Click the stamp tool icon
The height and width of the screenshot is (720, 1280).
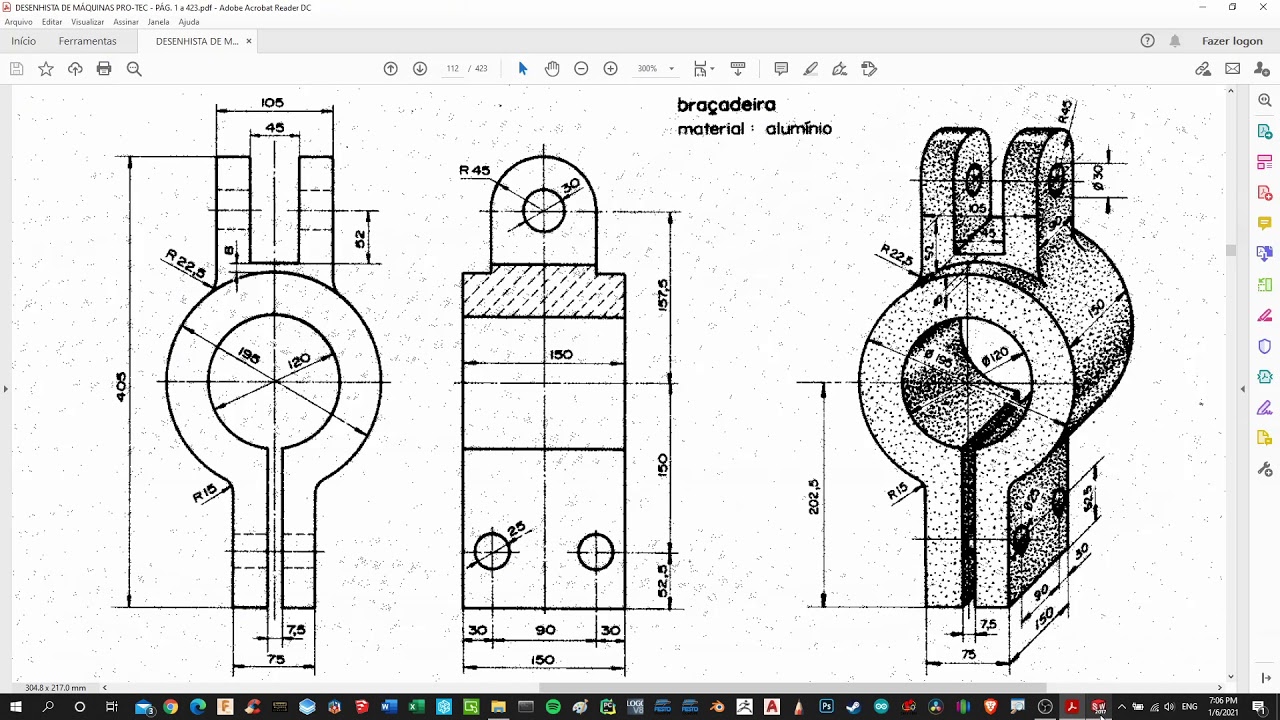[x=869, y=69]
